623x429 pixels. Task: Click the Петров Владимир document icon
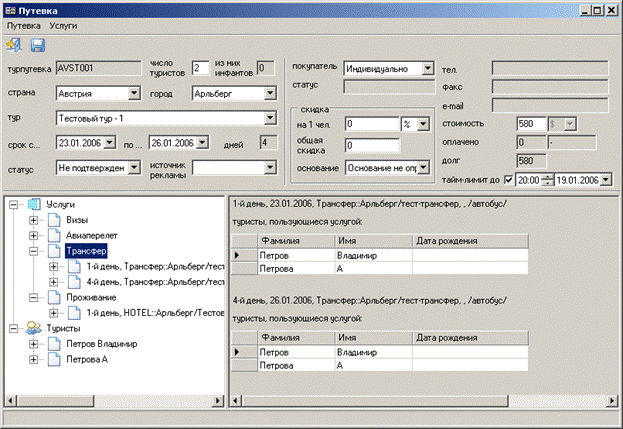pyautogui.click(x=54, y=344)
